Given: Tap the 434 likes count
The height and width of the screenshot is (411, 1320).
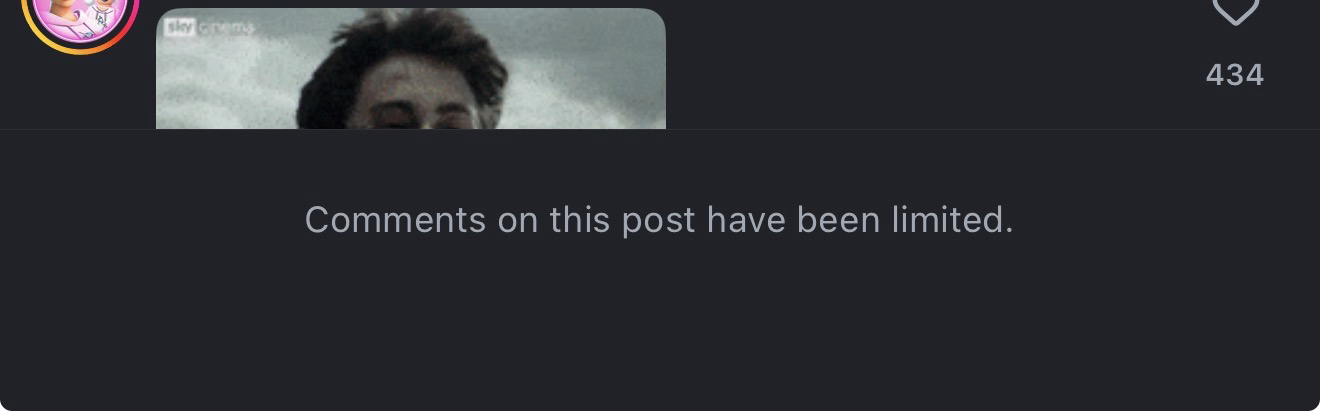Looking at the screenshot, I should click(1235, 75).
